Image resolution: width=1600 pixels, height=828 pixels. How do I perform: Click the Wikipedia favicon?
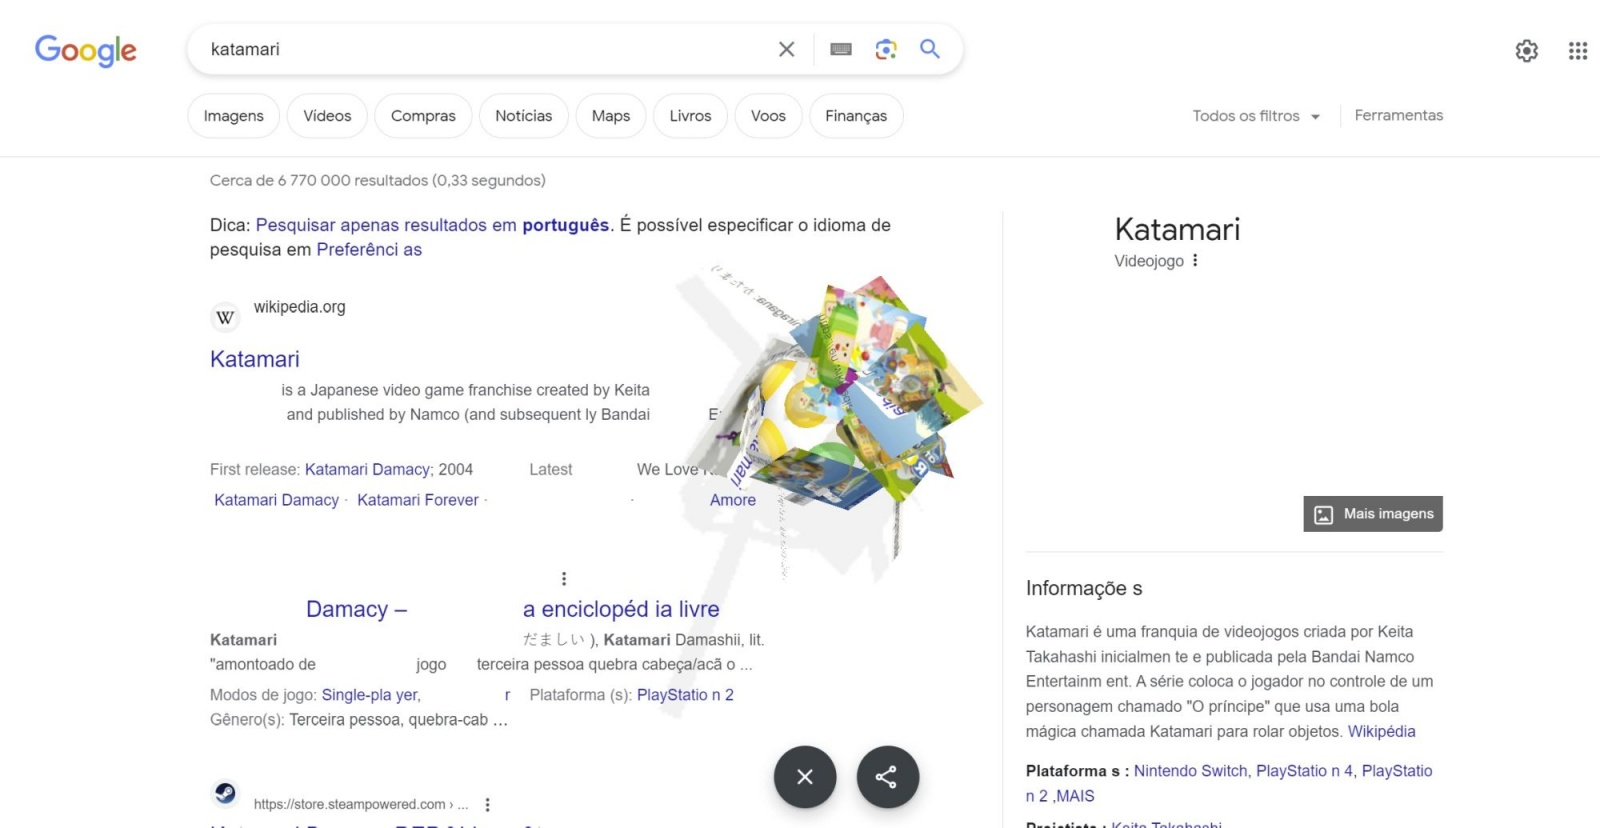(225, 317)
